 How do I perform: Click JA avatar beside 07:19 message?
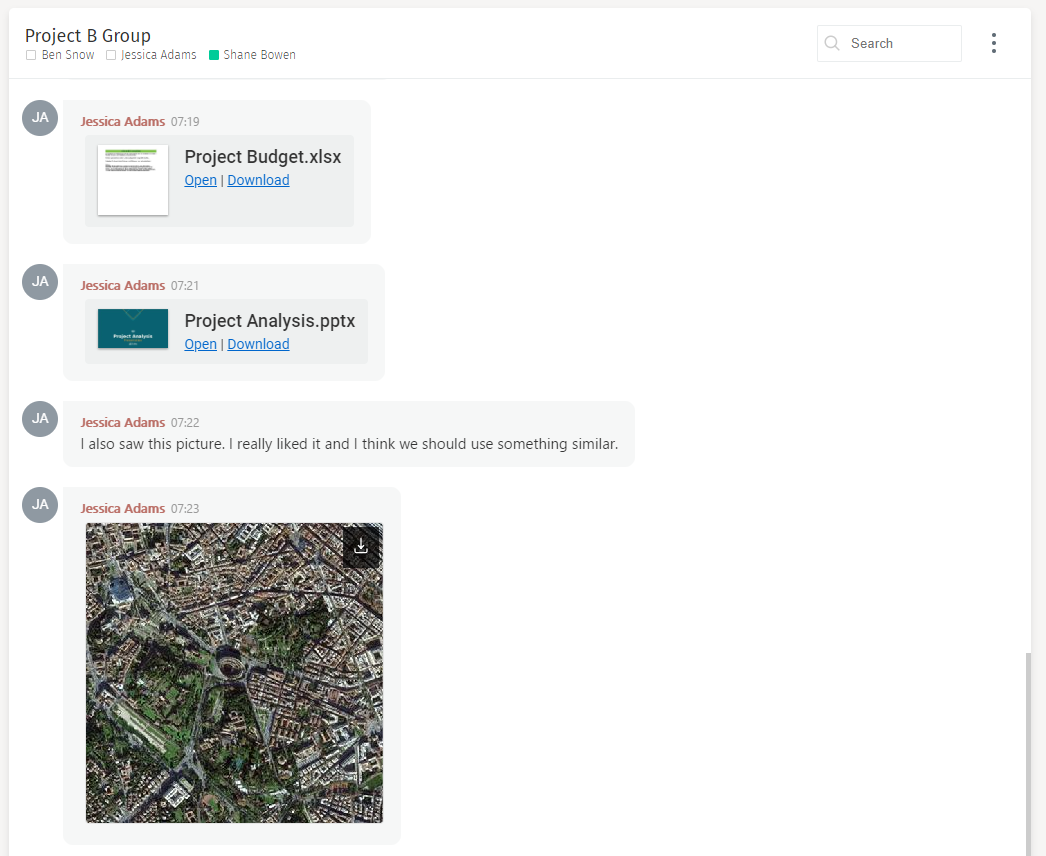[40, 118]
